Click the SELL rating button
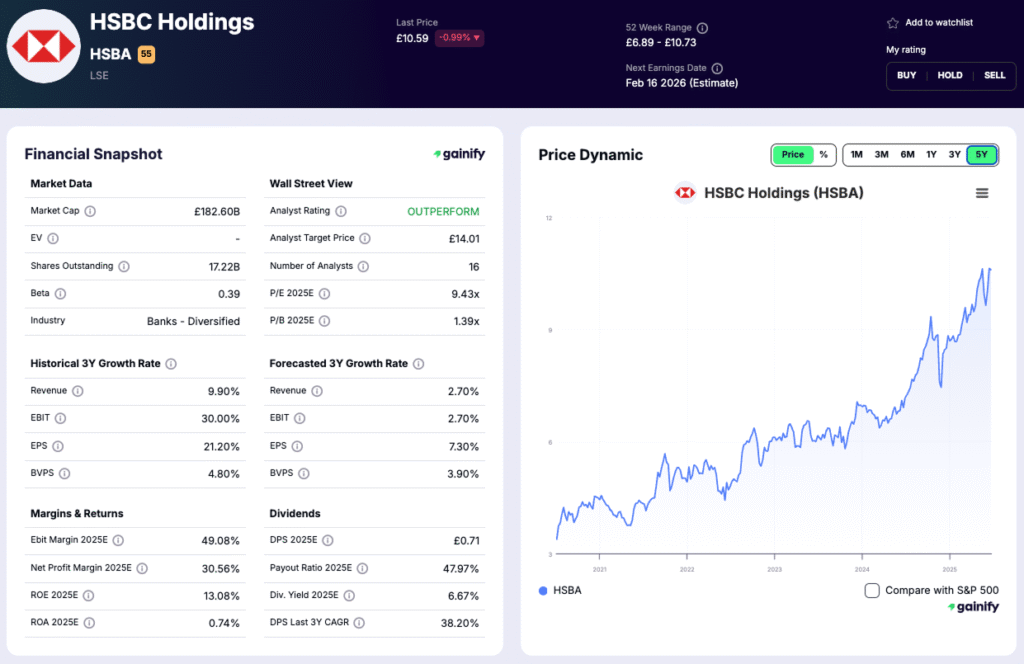 coord(994,75)
